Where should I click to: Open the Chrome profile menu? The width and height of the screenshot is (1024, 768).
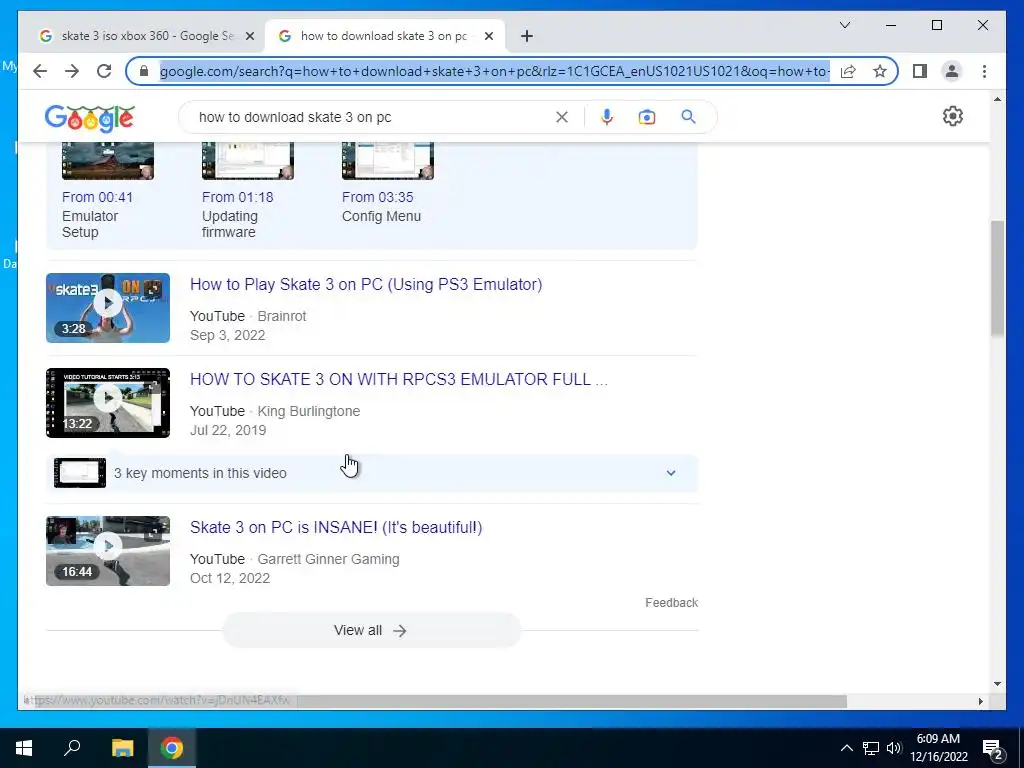coord(952,71)
